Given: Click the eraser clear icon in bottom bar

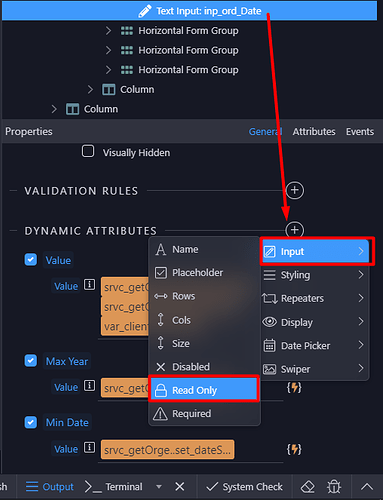Looking at the screenshot, I should click(308, 487).
